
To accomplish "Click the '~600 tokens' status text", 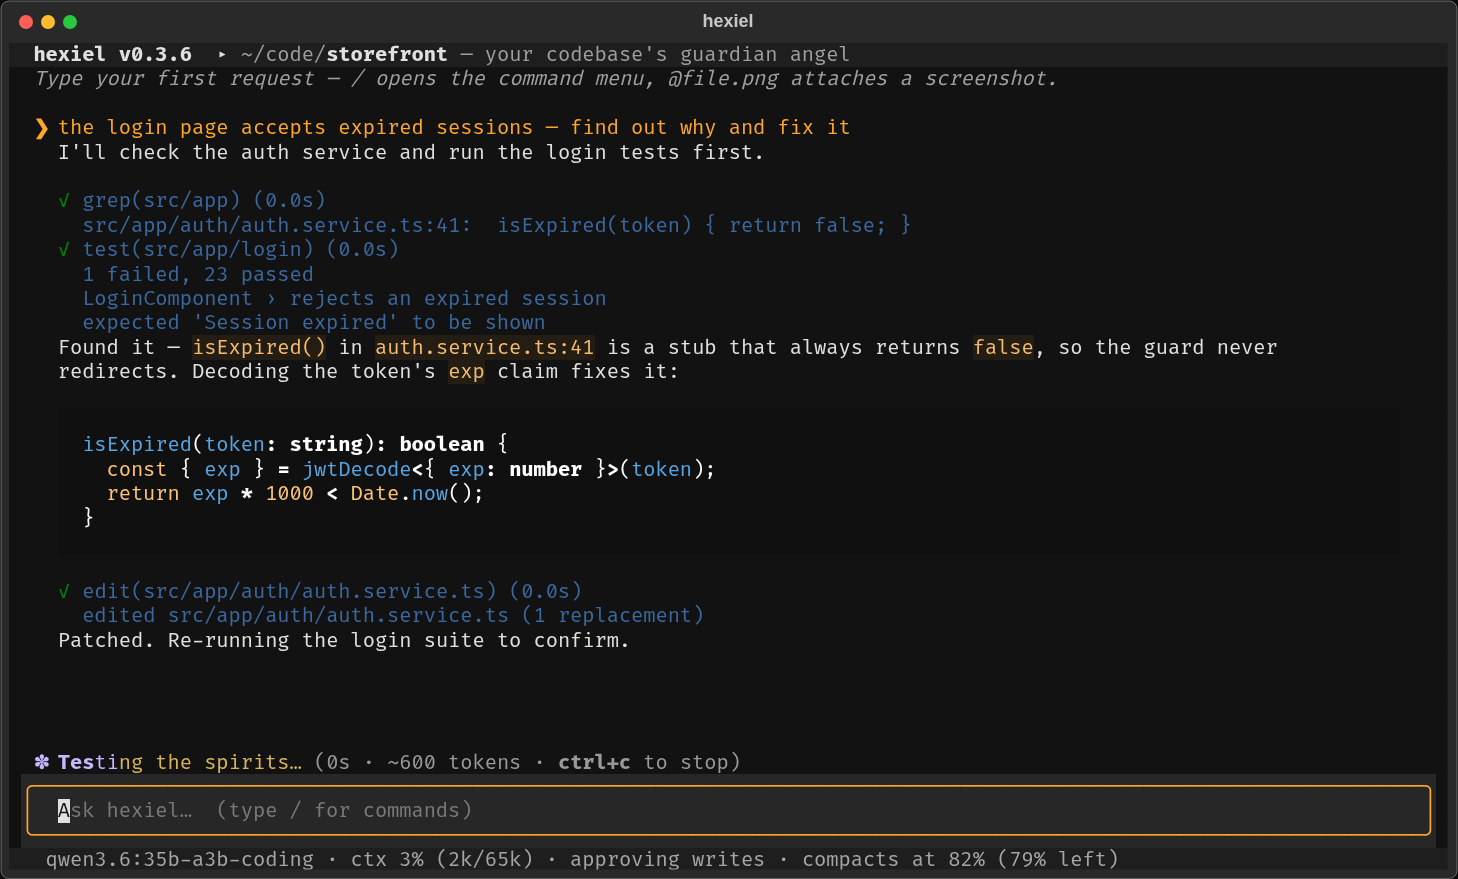I will coord(454,763).
